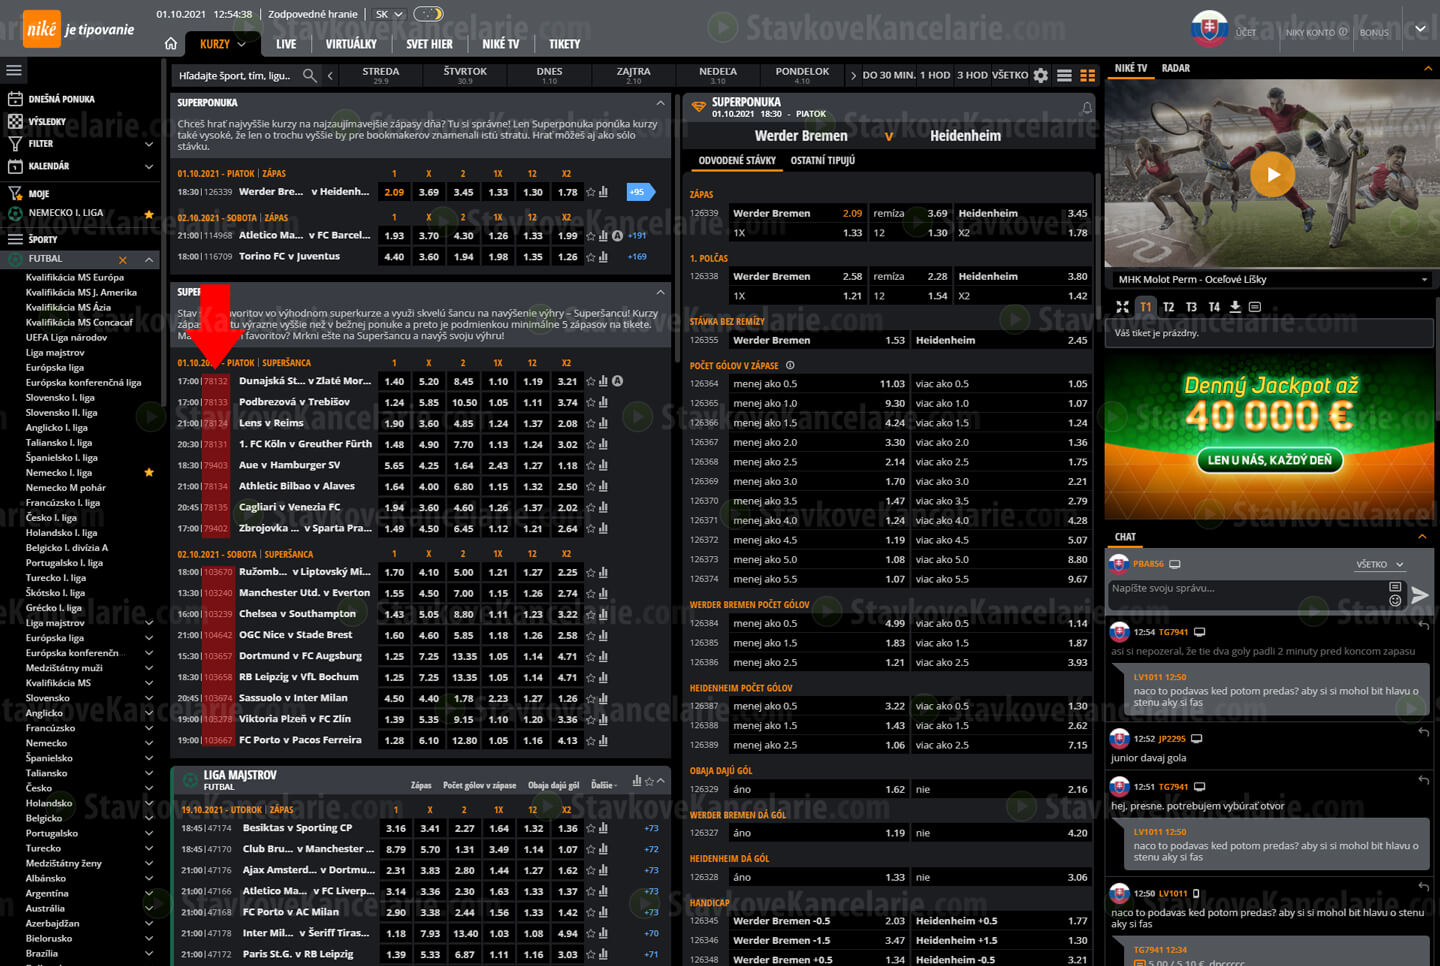Image resolution: width=1440 pixels, height=966 pixels.
Task: Show +95 more bets for Werder Bremen match
Action: pos(639,192)
